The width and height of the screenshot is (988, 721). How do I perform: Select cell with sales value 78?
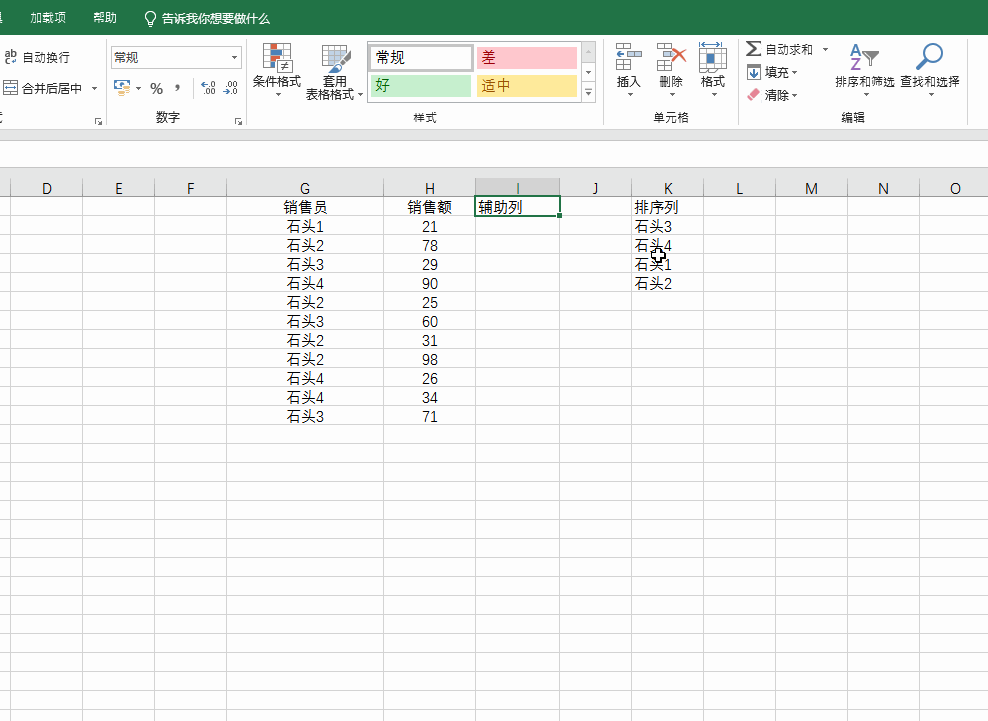tap(430, 245)
